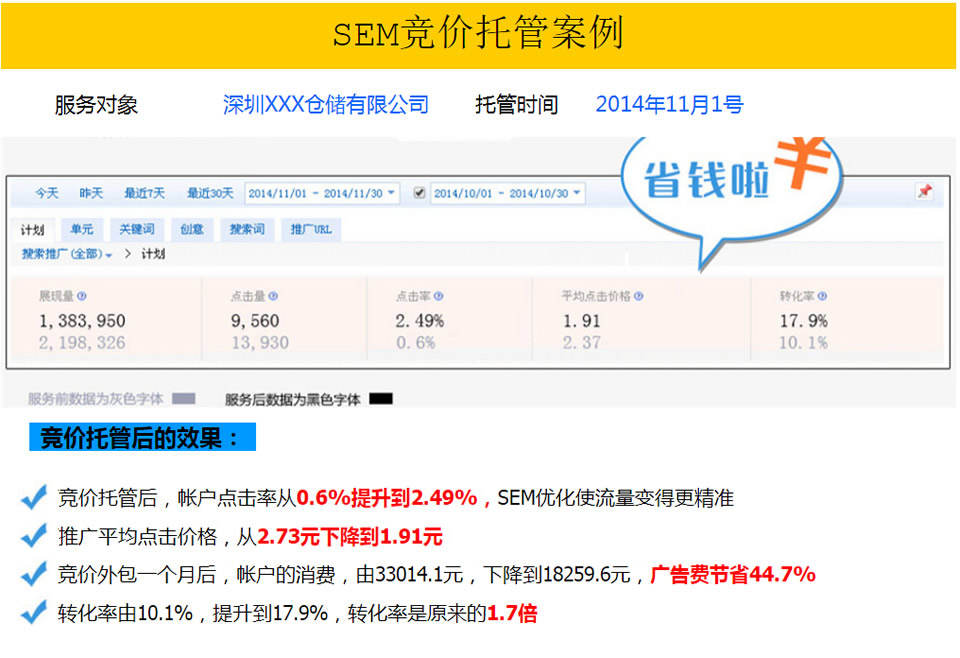
Task: Switch to the 单元 tab
Action: (x=81, y=230)
